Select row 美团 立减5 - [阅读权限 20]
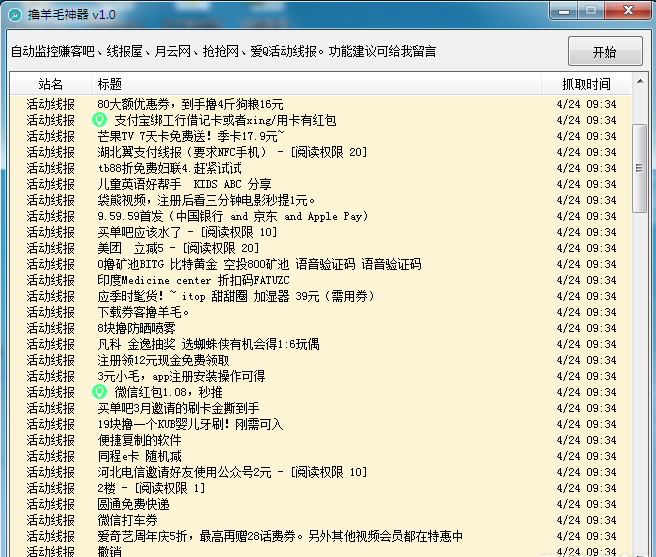 (320, 248)
